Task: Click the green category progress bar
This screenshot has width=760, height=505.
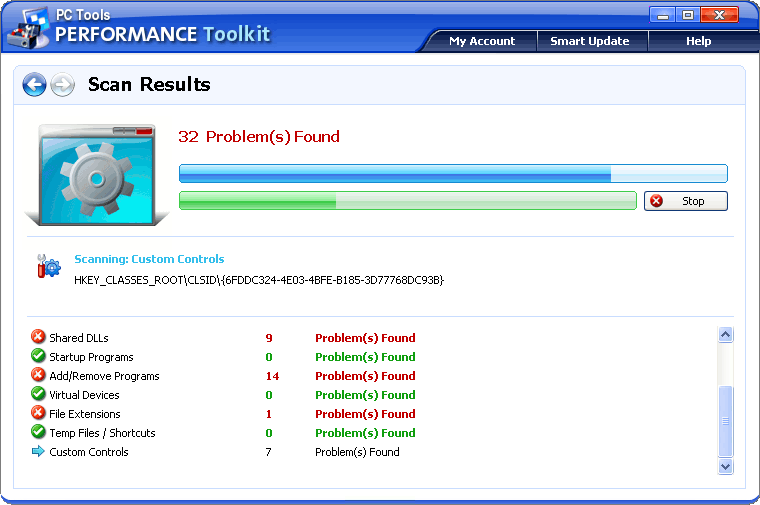Action: [x=408, y=201]
